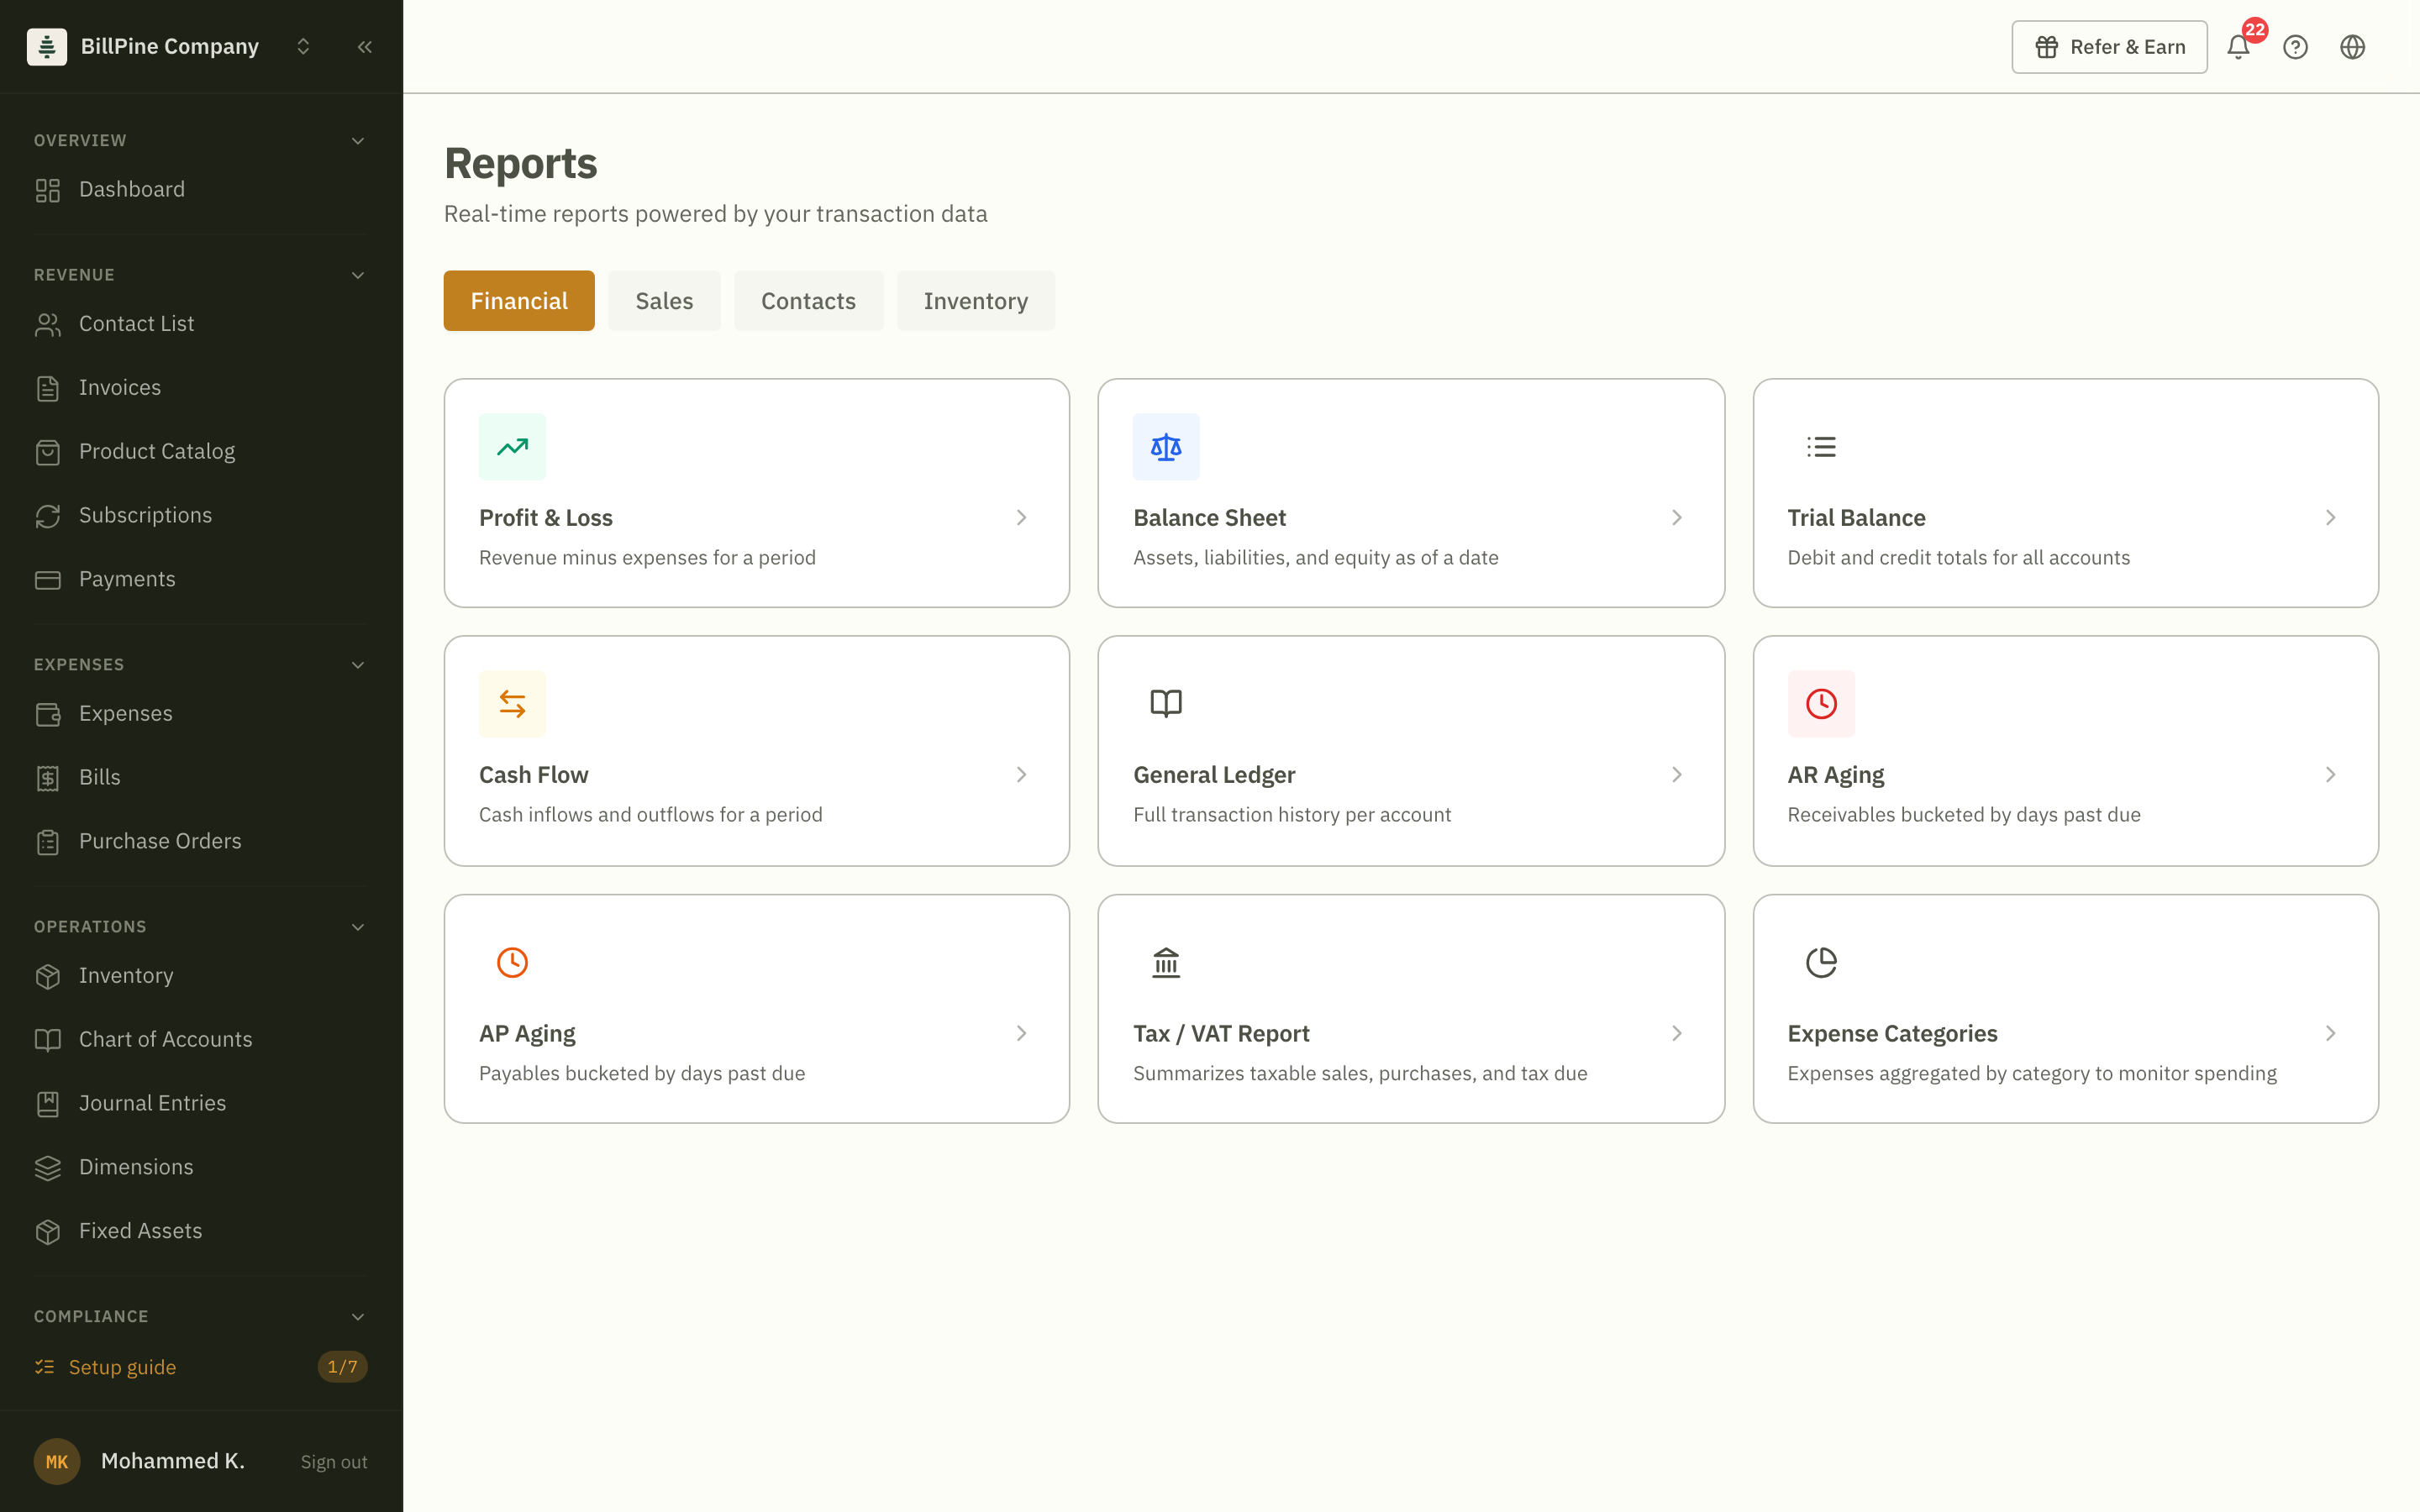Click the Sign out link
2420x1512 pixels.
pyautogui.click(x=334, y=1462)
